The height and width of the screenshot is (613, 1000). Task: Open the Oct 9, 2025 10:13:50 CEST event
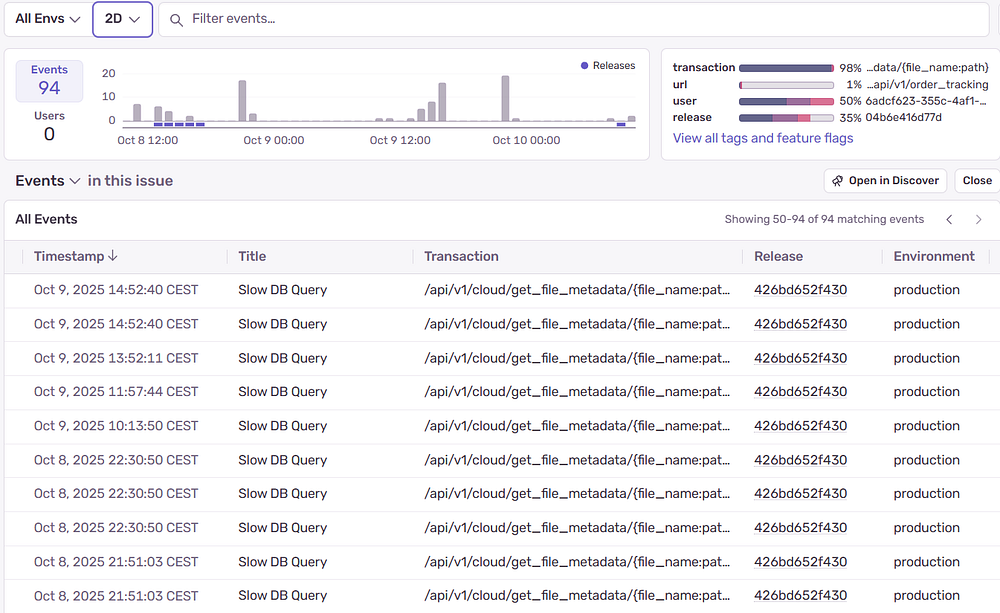tap(116, 425)
